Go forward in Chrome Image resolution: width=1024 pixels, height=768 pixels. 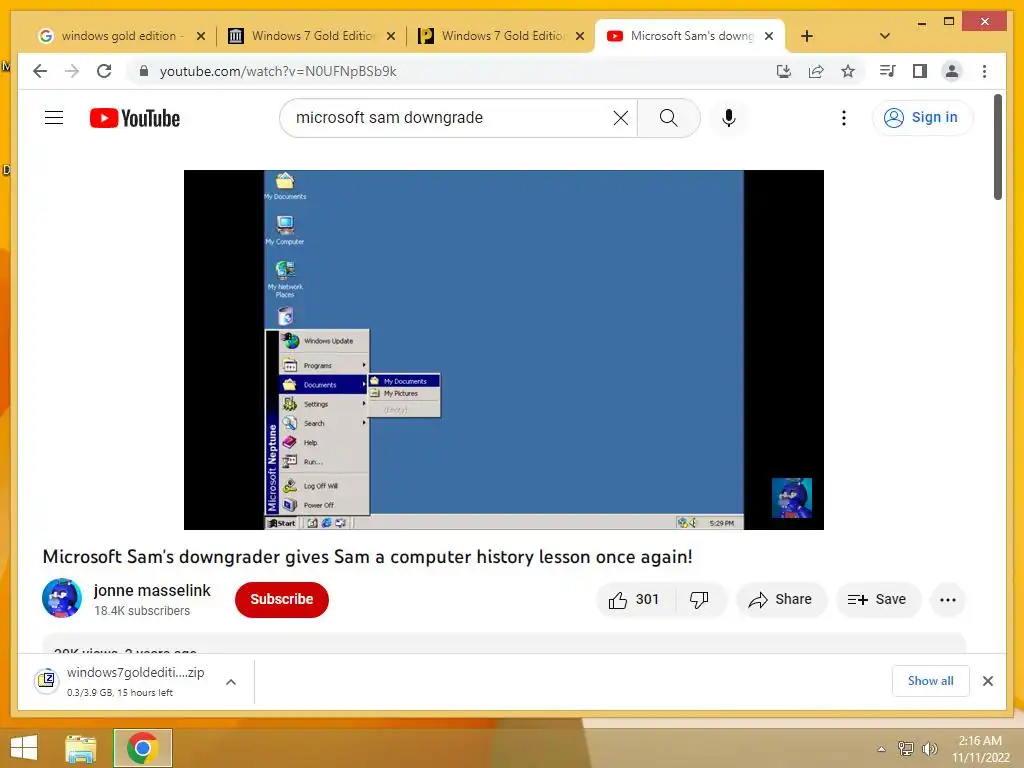[x=72, y=71]
